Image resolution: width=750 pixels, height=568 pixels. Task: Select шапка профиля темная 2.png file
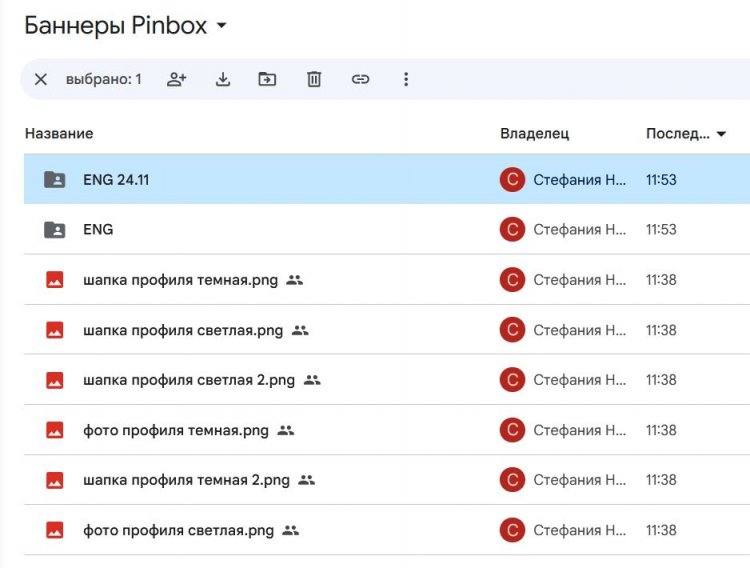coord(186,480)
